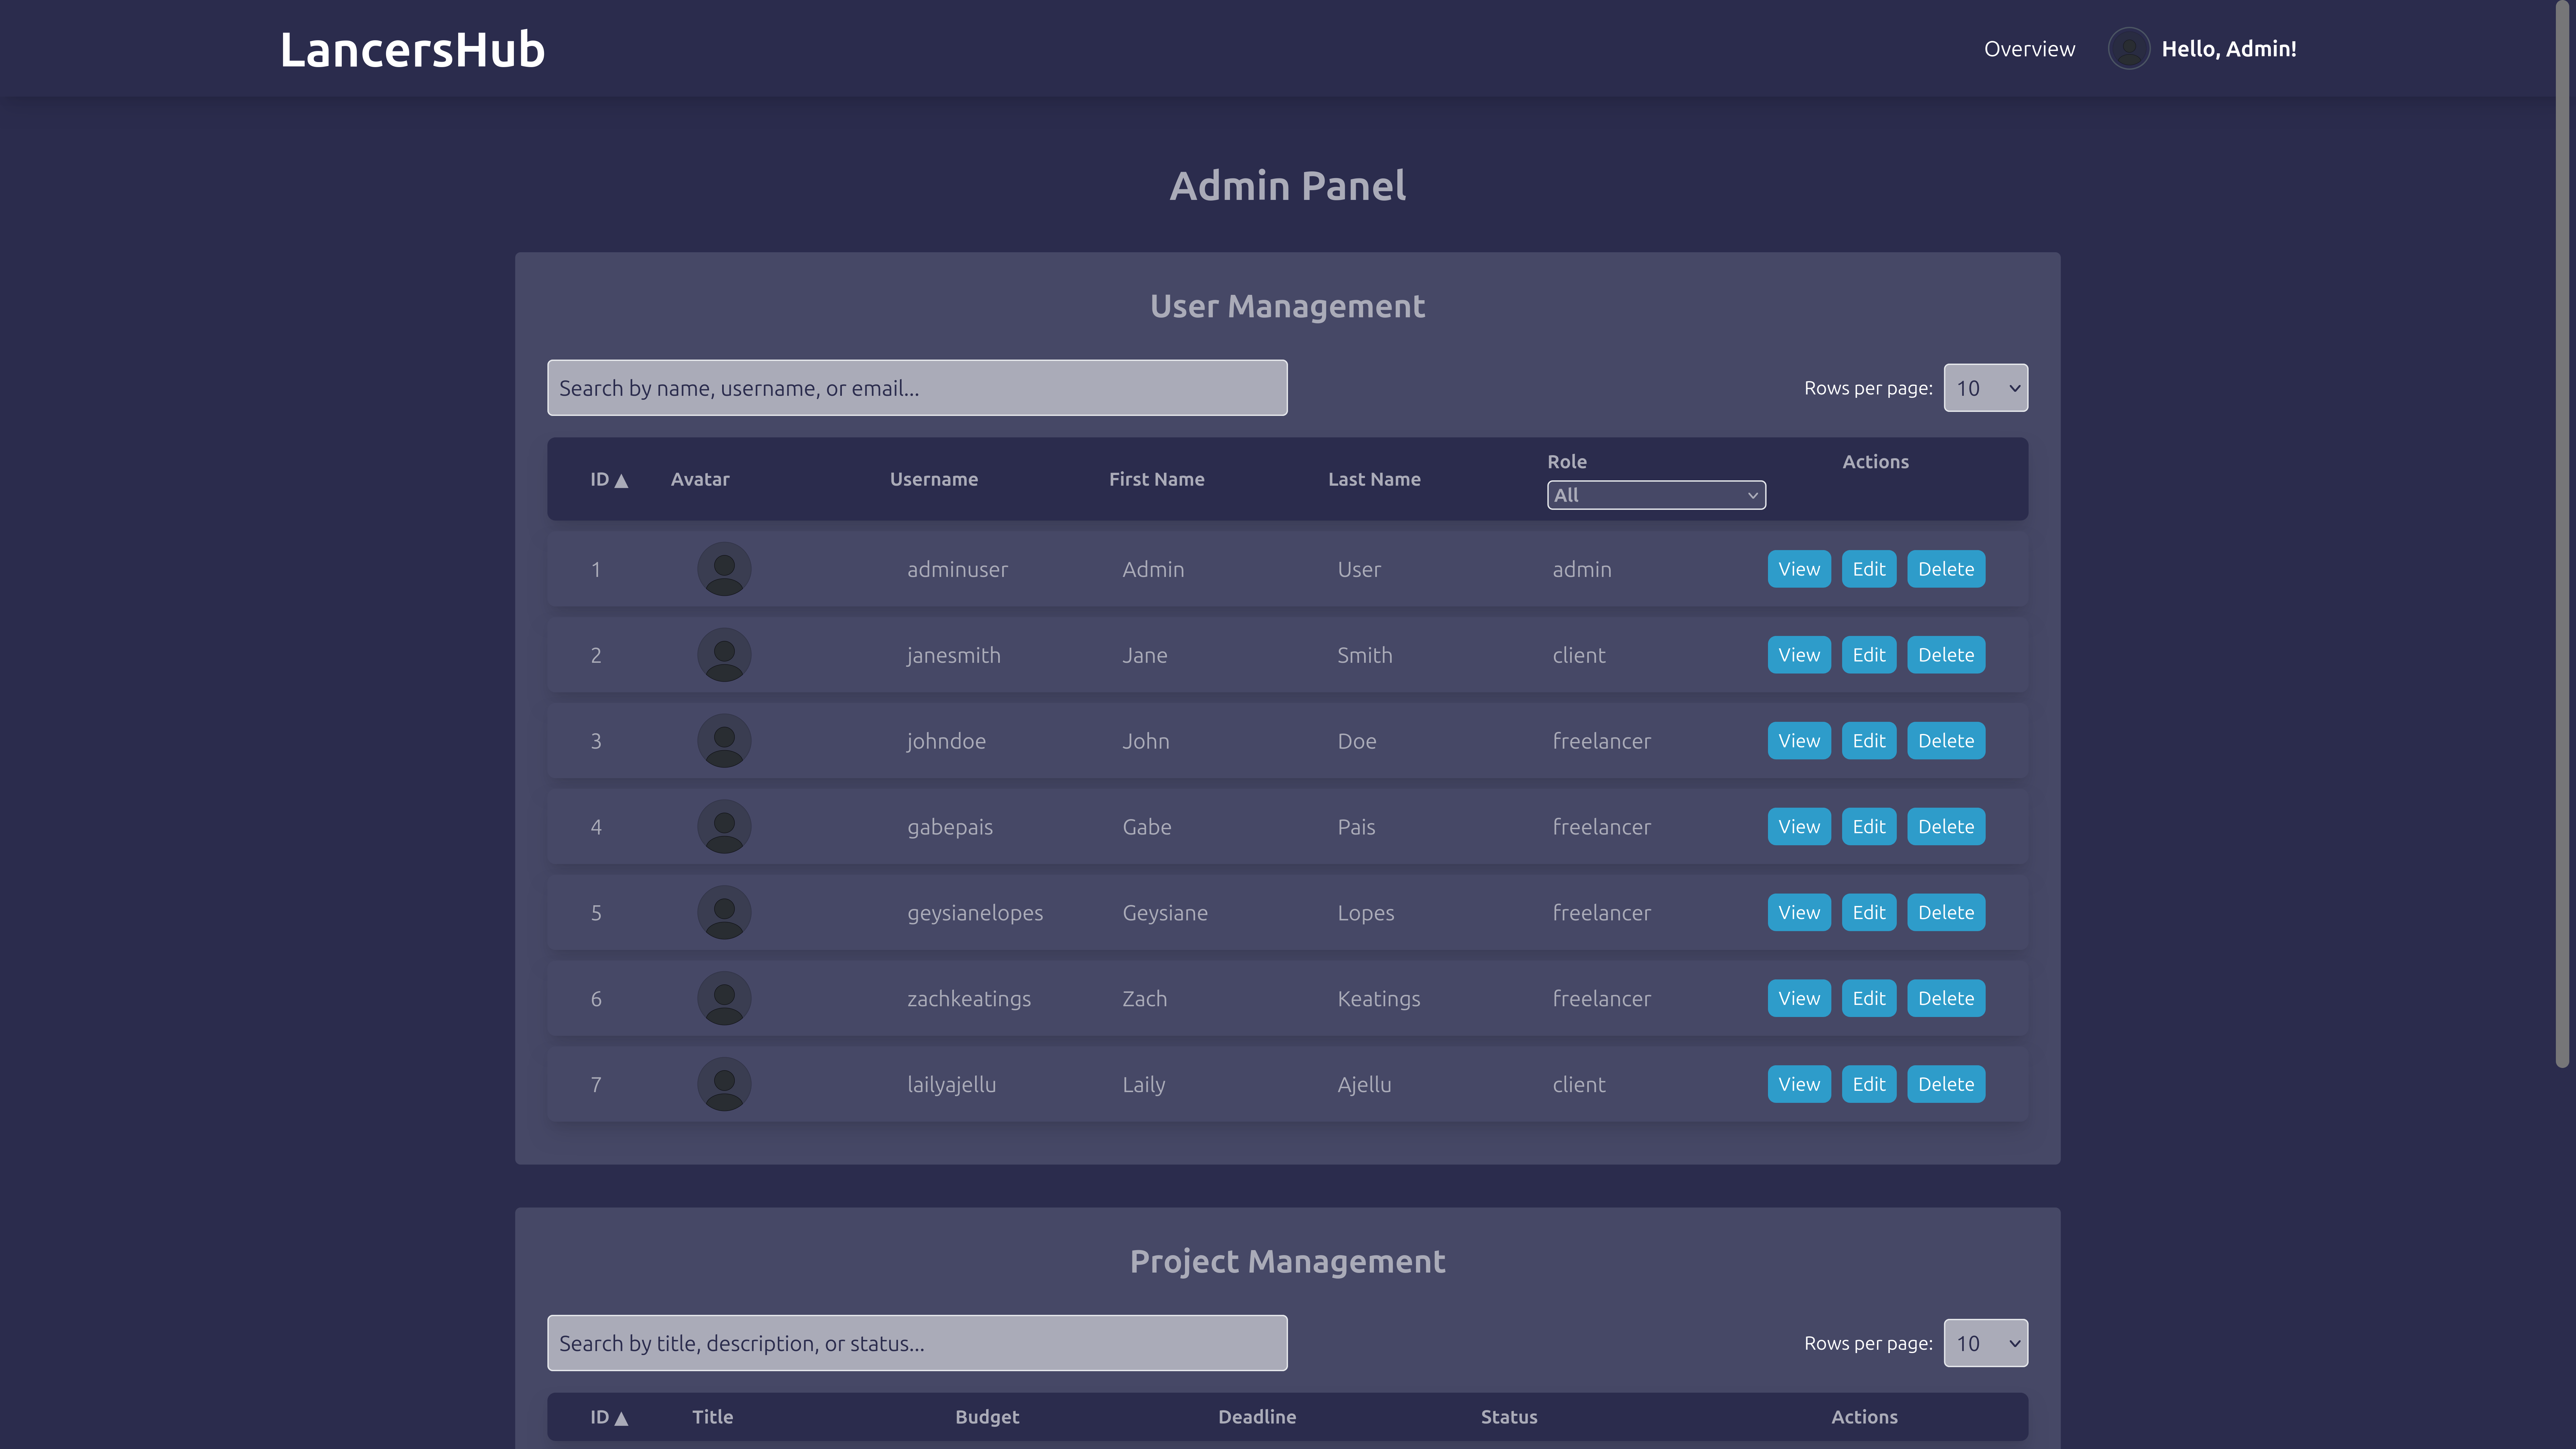2576x1449 pixels.
Task: Open the Role filter dropdown
Action: tap(1656, 495)
